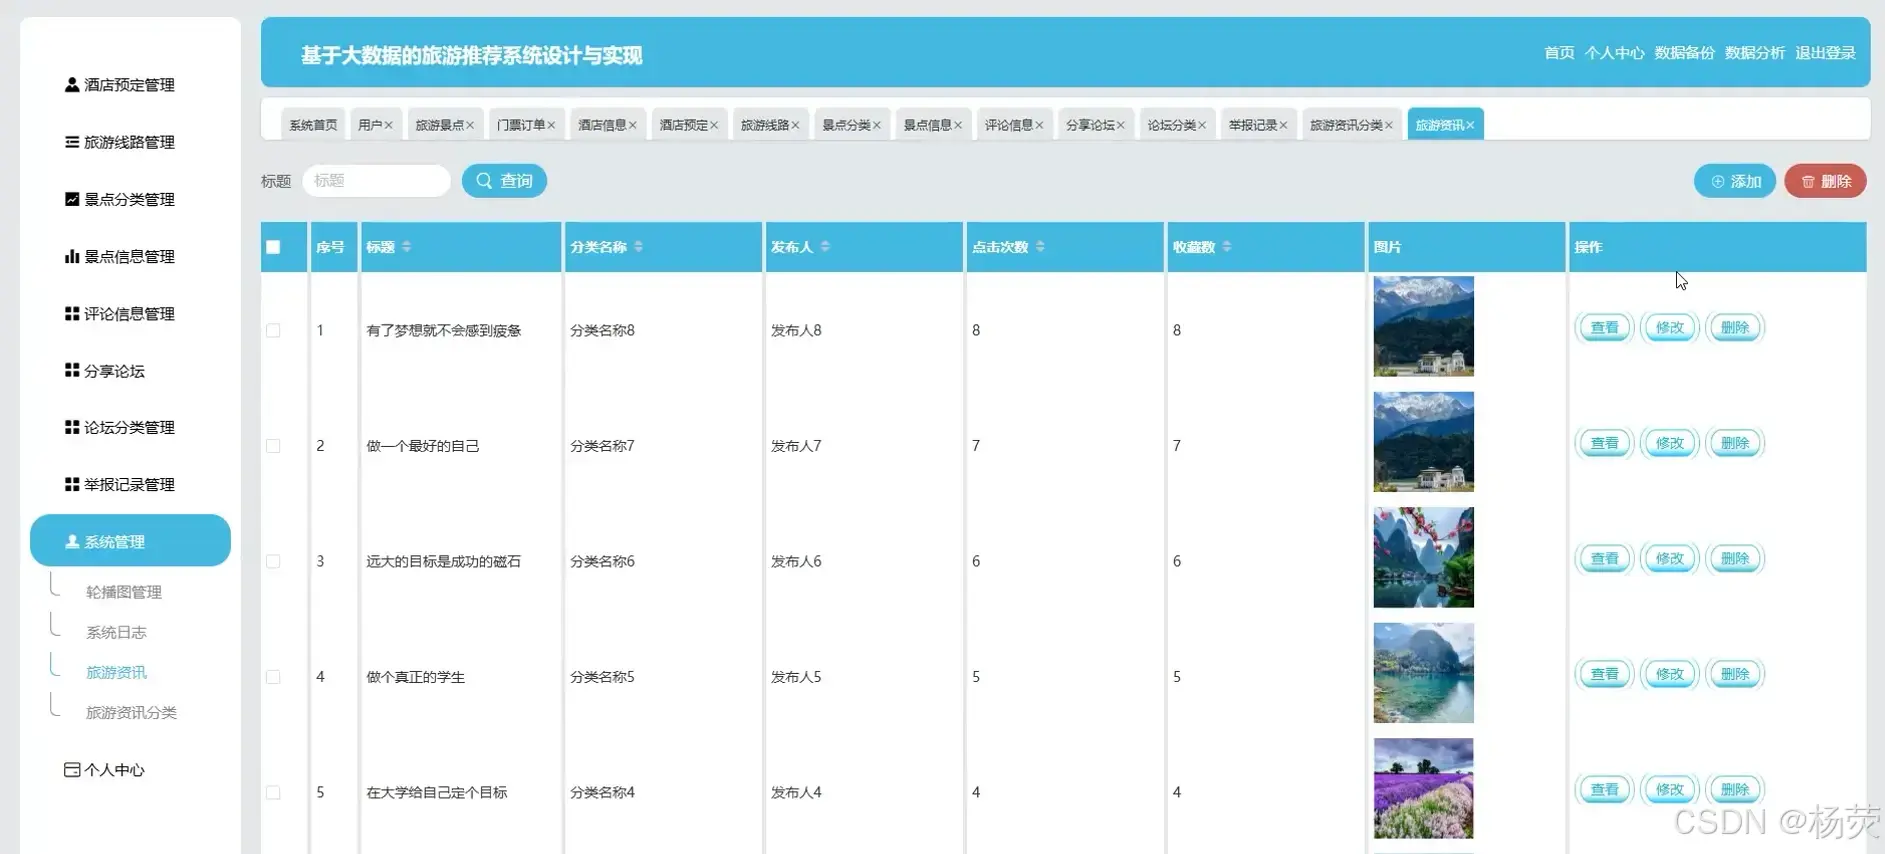Click the 分类名称6 cell
Viewport: 1885px width, 854px height.
coord(602,561)
